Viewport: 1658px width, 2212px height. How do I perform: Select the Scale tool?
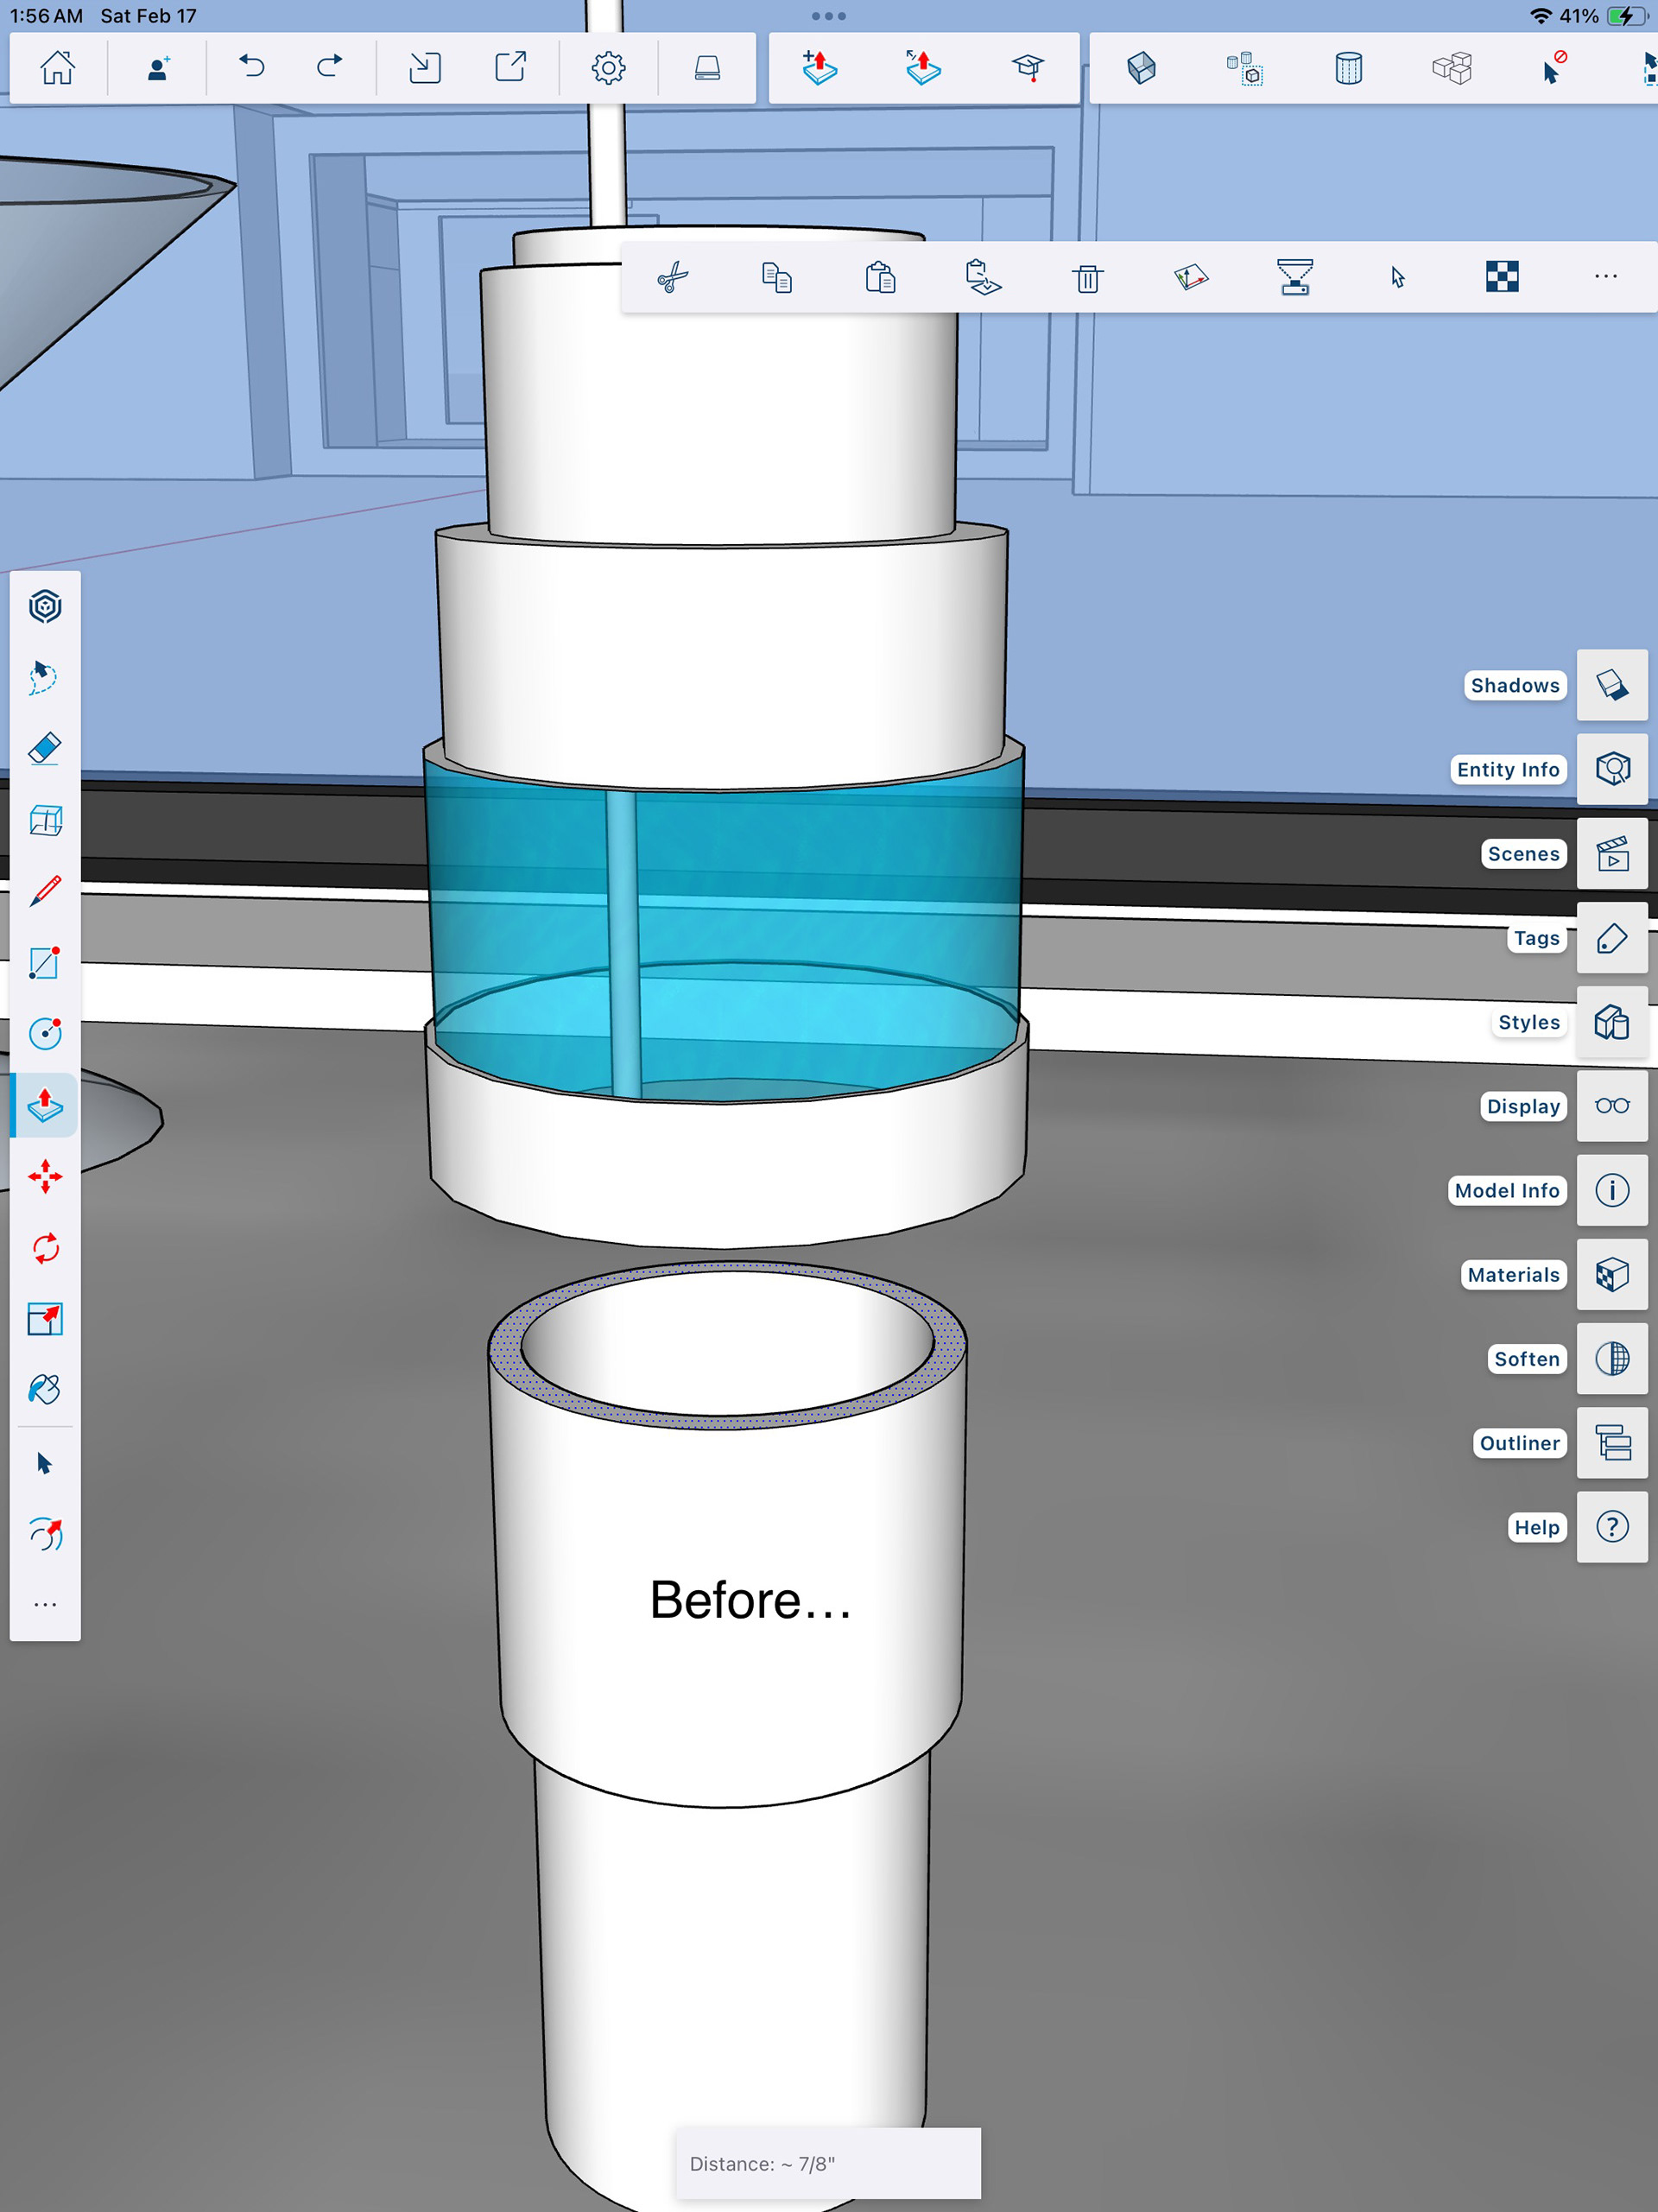coord(45,1319)
